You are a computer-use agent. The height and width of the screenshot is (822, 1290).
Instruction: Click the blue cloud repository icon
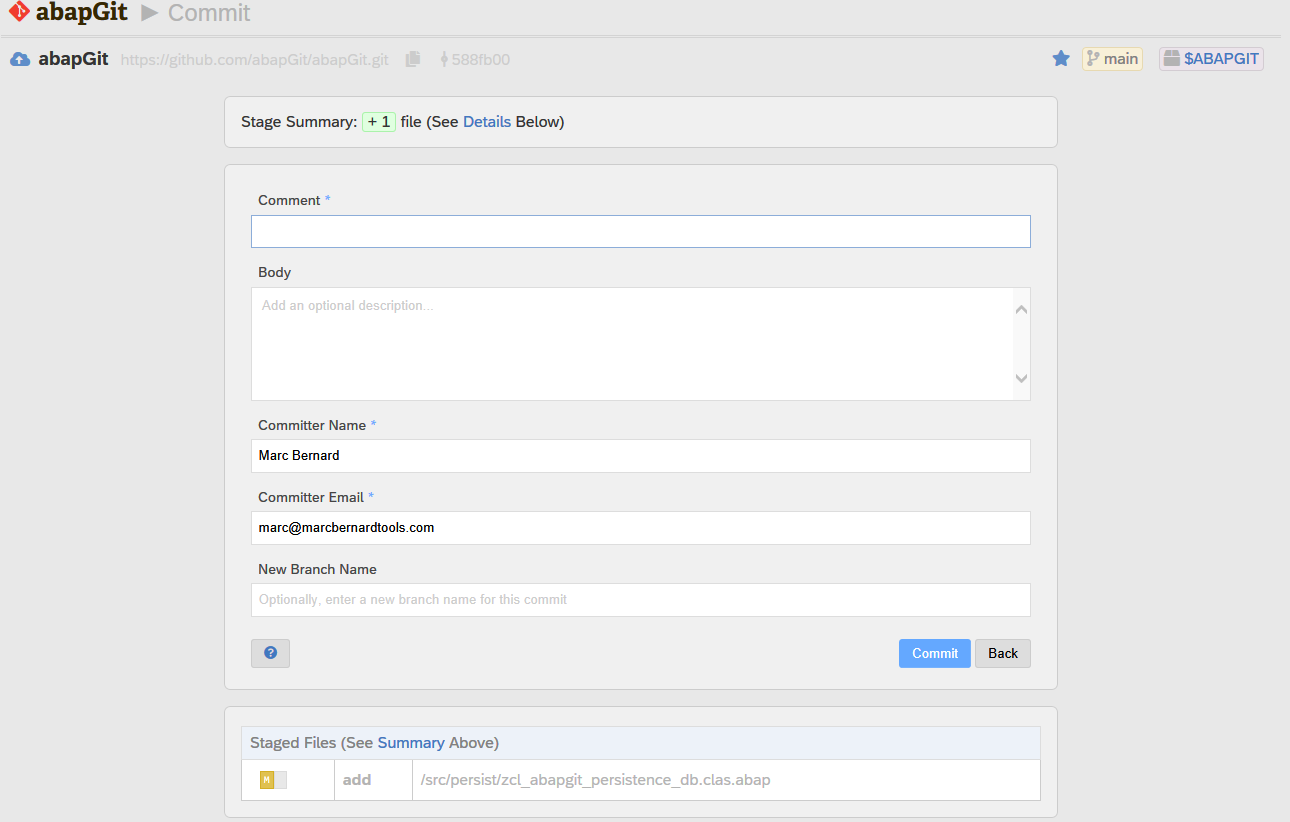20,58
